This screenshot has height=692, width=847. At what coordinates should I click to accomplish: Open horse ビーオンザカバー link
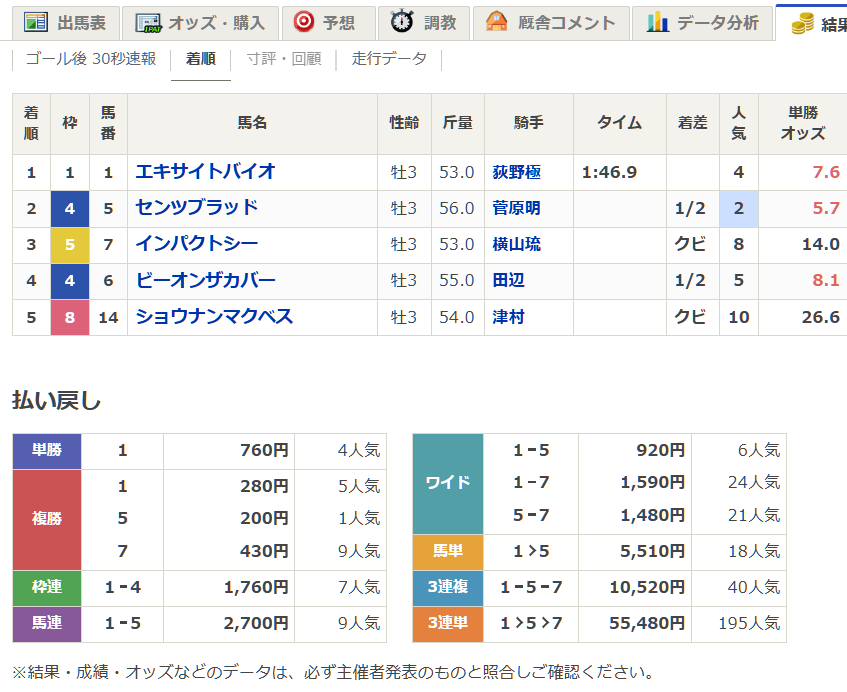[x=205, y=280]
